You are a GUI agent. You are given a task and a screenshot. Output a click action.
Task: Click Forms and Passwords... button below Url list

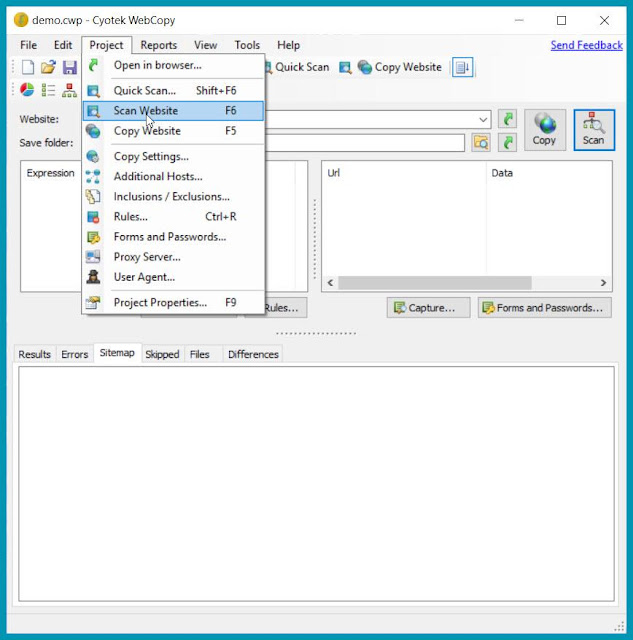tap(544, 308)
